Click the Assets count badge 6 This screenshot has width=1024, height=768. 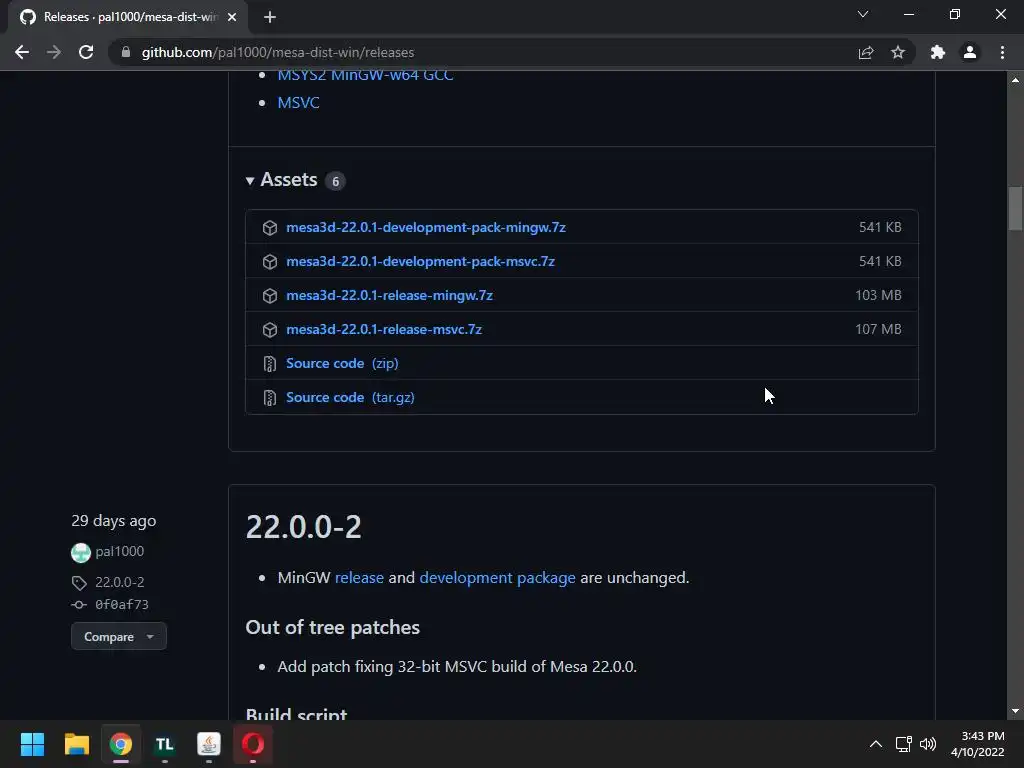coord(335,181)
